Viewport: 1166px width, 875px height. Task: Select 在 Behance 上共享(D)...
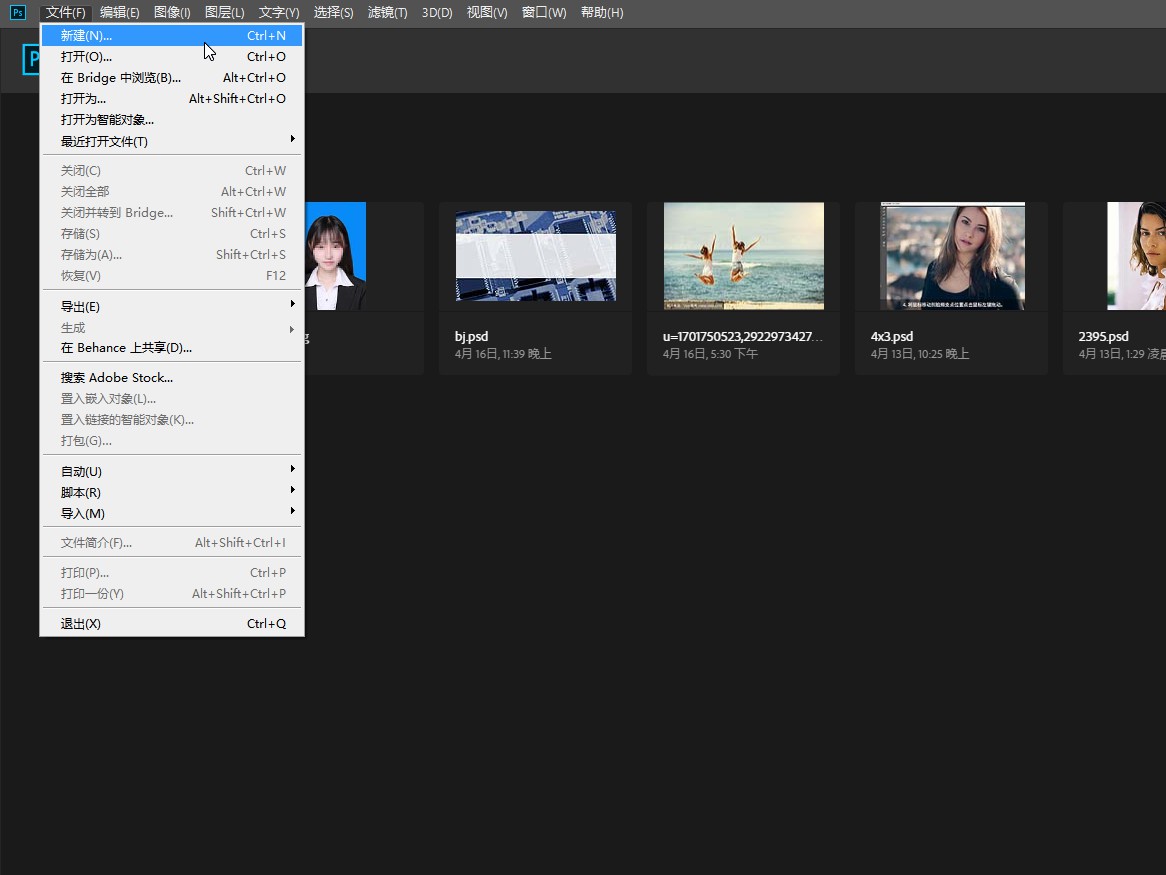click(x=172, y=348)
